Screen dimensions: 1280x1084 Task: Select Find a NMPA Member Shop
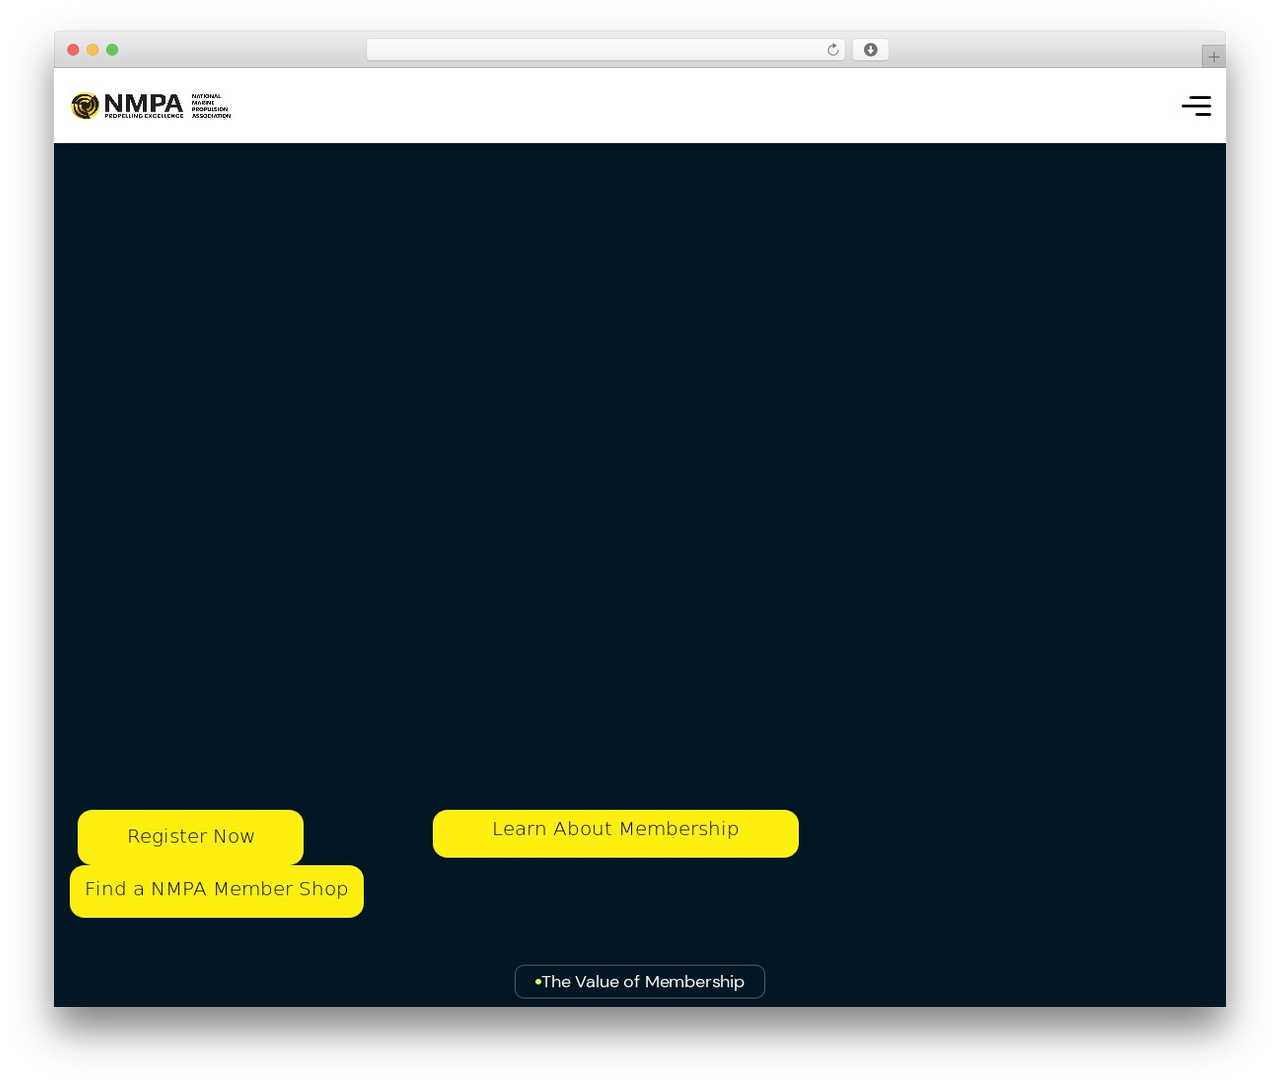pyautogui.click(x=217, y=891)
